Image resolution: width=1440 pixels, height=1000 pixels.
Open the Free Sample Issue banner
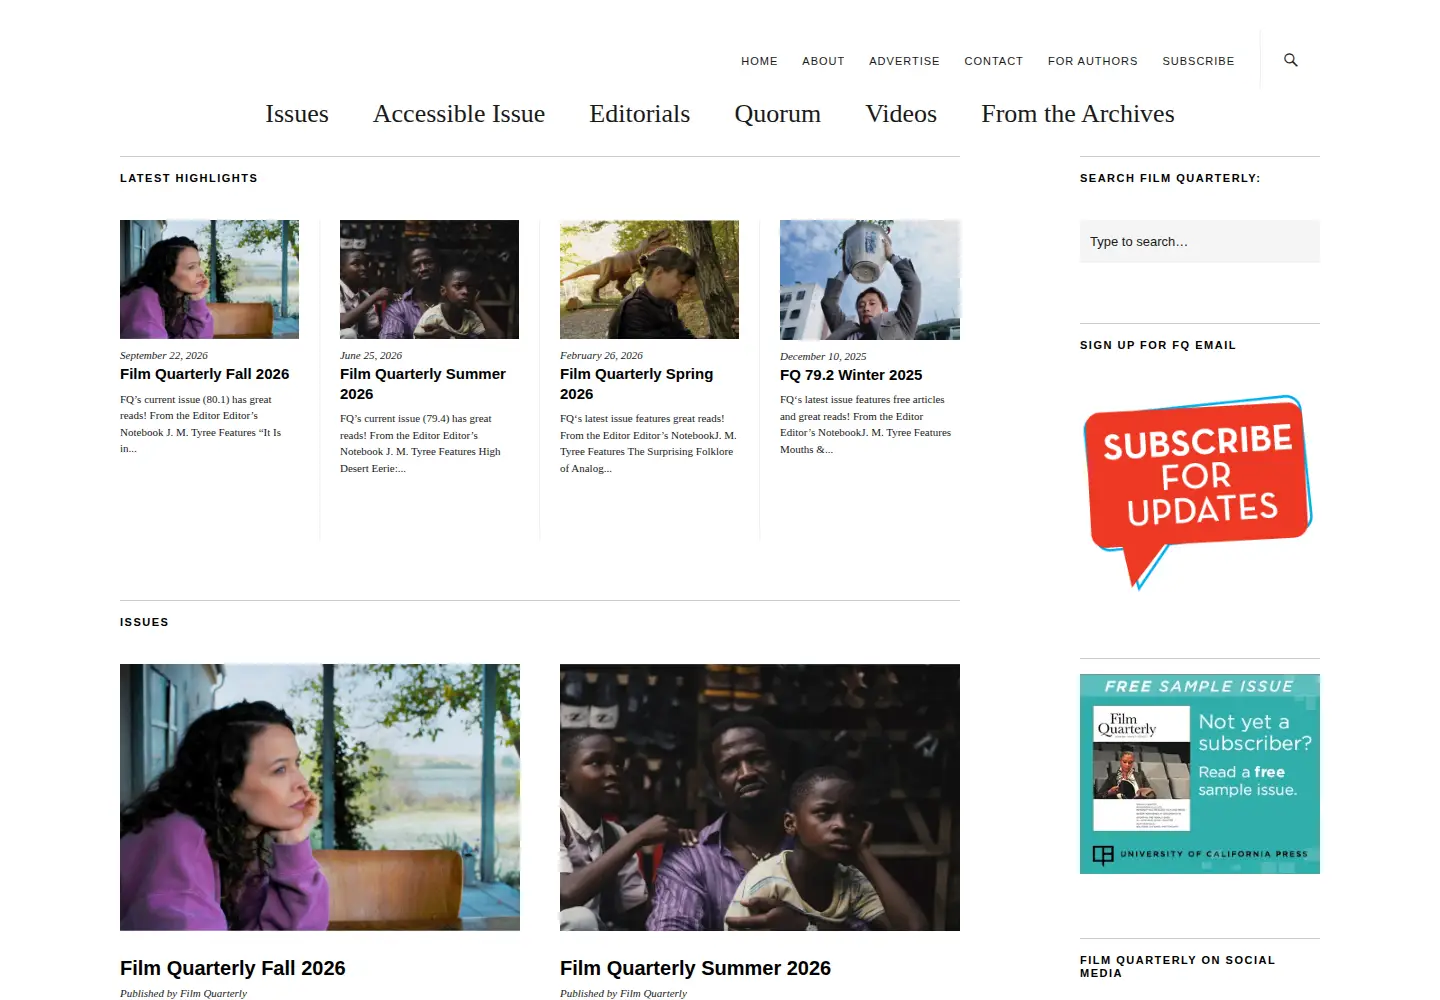coord(1200,774)
